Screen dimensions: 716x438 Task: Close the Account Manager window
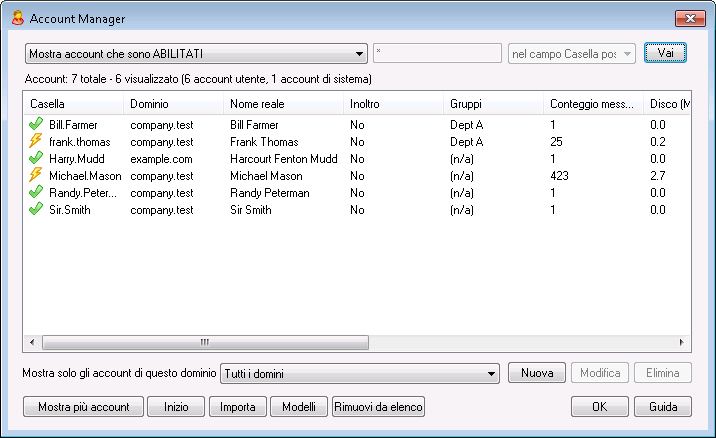point(690,18)
